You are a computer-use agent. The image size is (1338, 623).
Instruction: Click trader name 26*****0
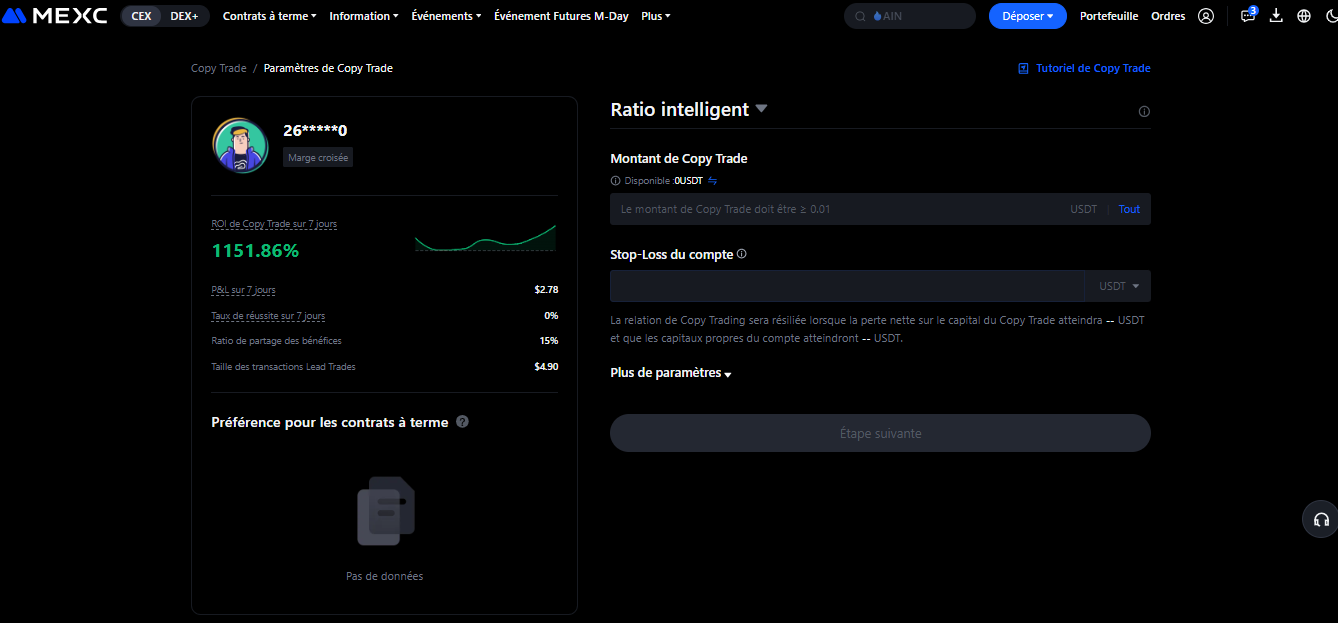315,130
